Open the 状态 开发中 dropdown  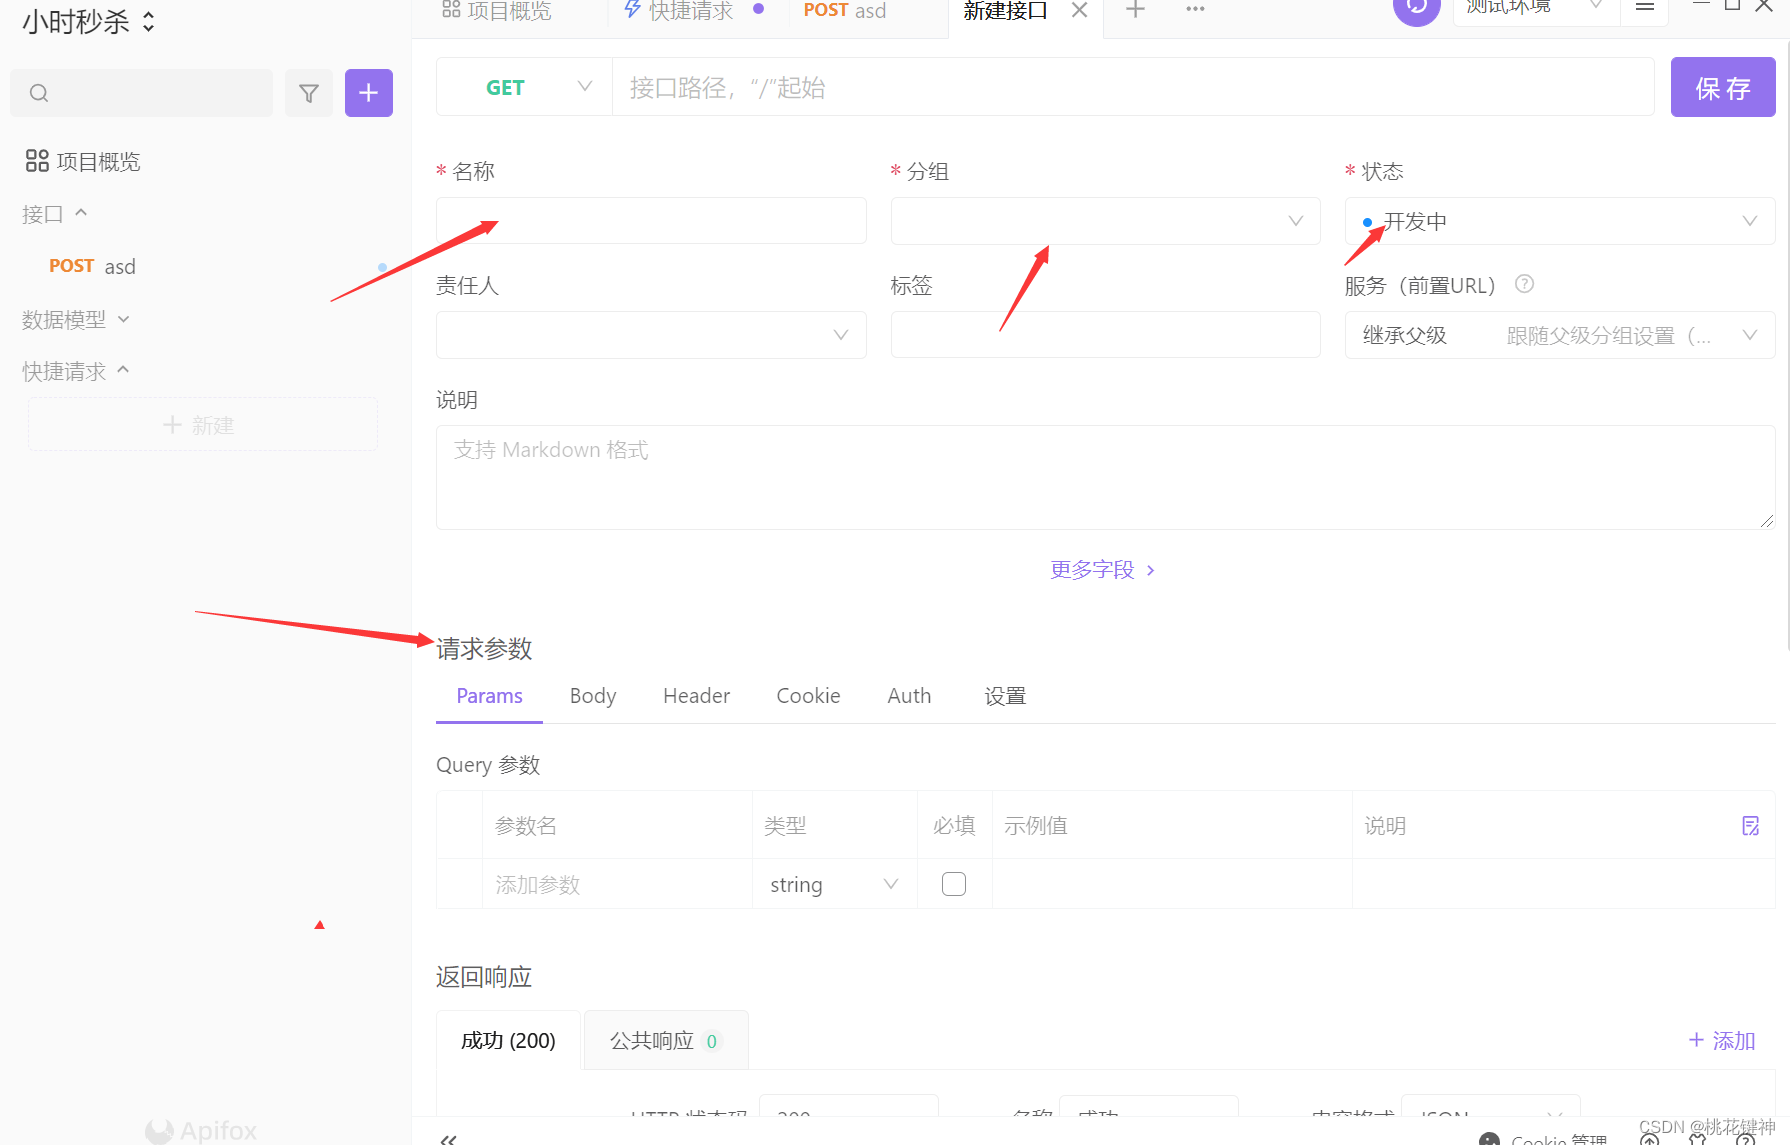pos(1560,221)
